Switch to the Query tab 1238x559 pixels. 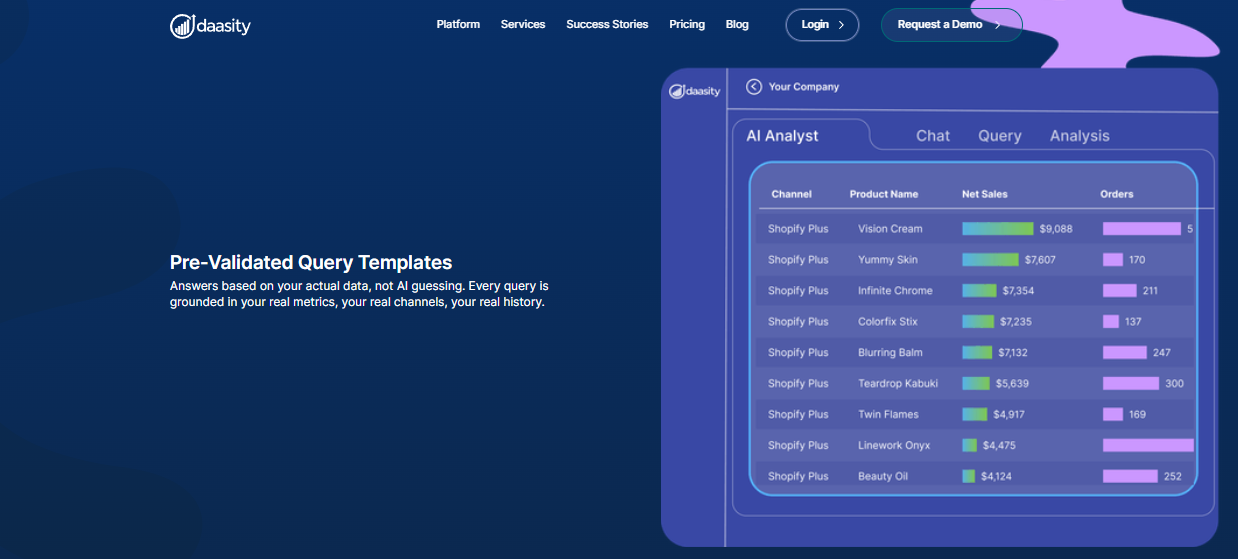1000,136
